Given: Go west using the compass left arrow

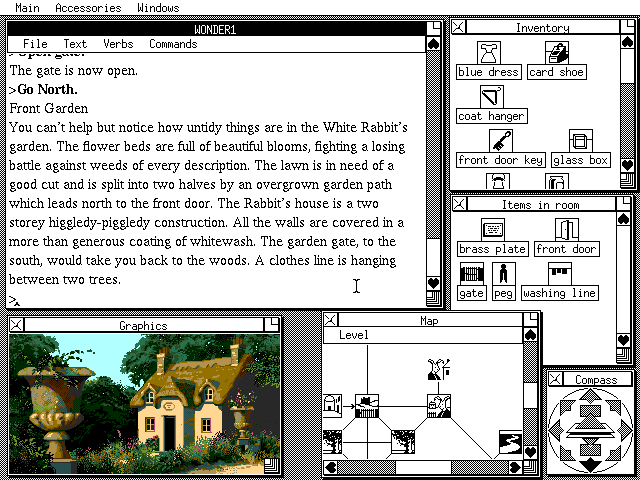Looking at the screenshot, I should point(554,429).
